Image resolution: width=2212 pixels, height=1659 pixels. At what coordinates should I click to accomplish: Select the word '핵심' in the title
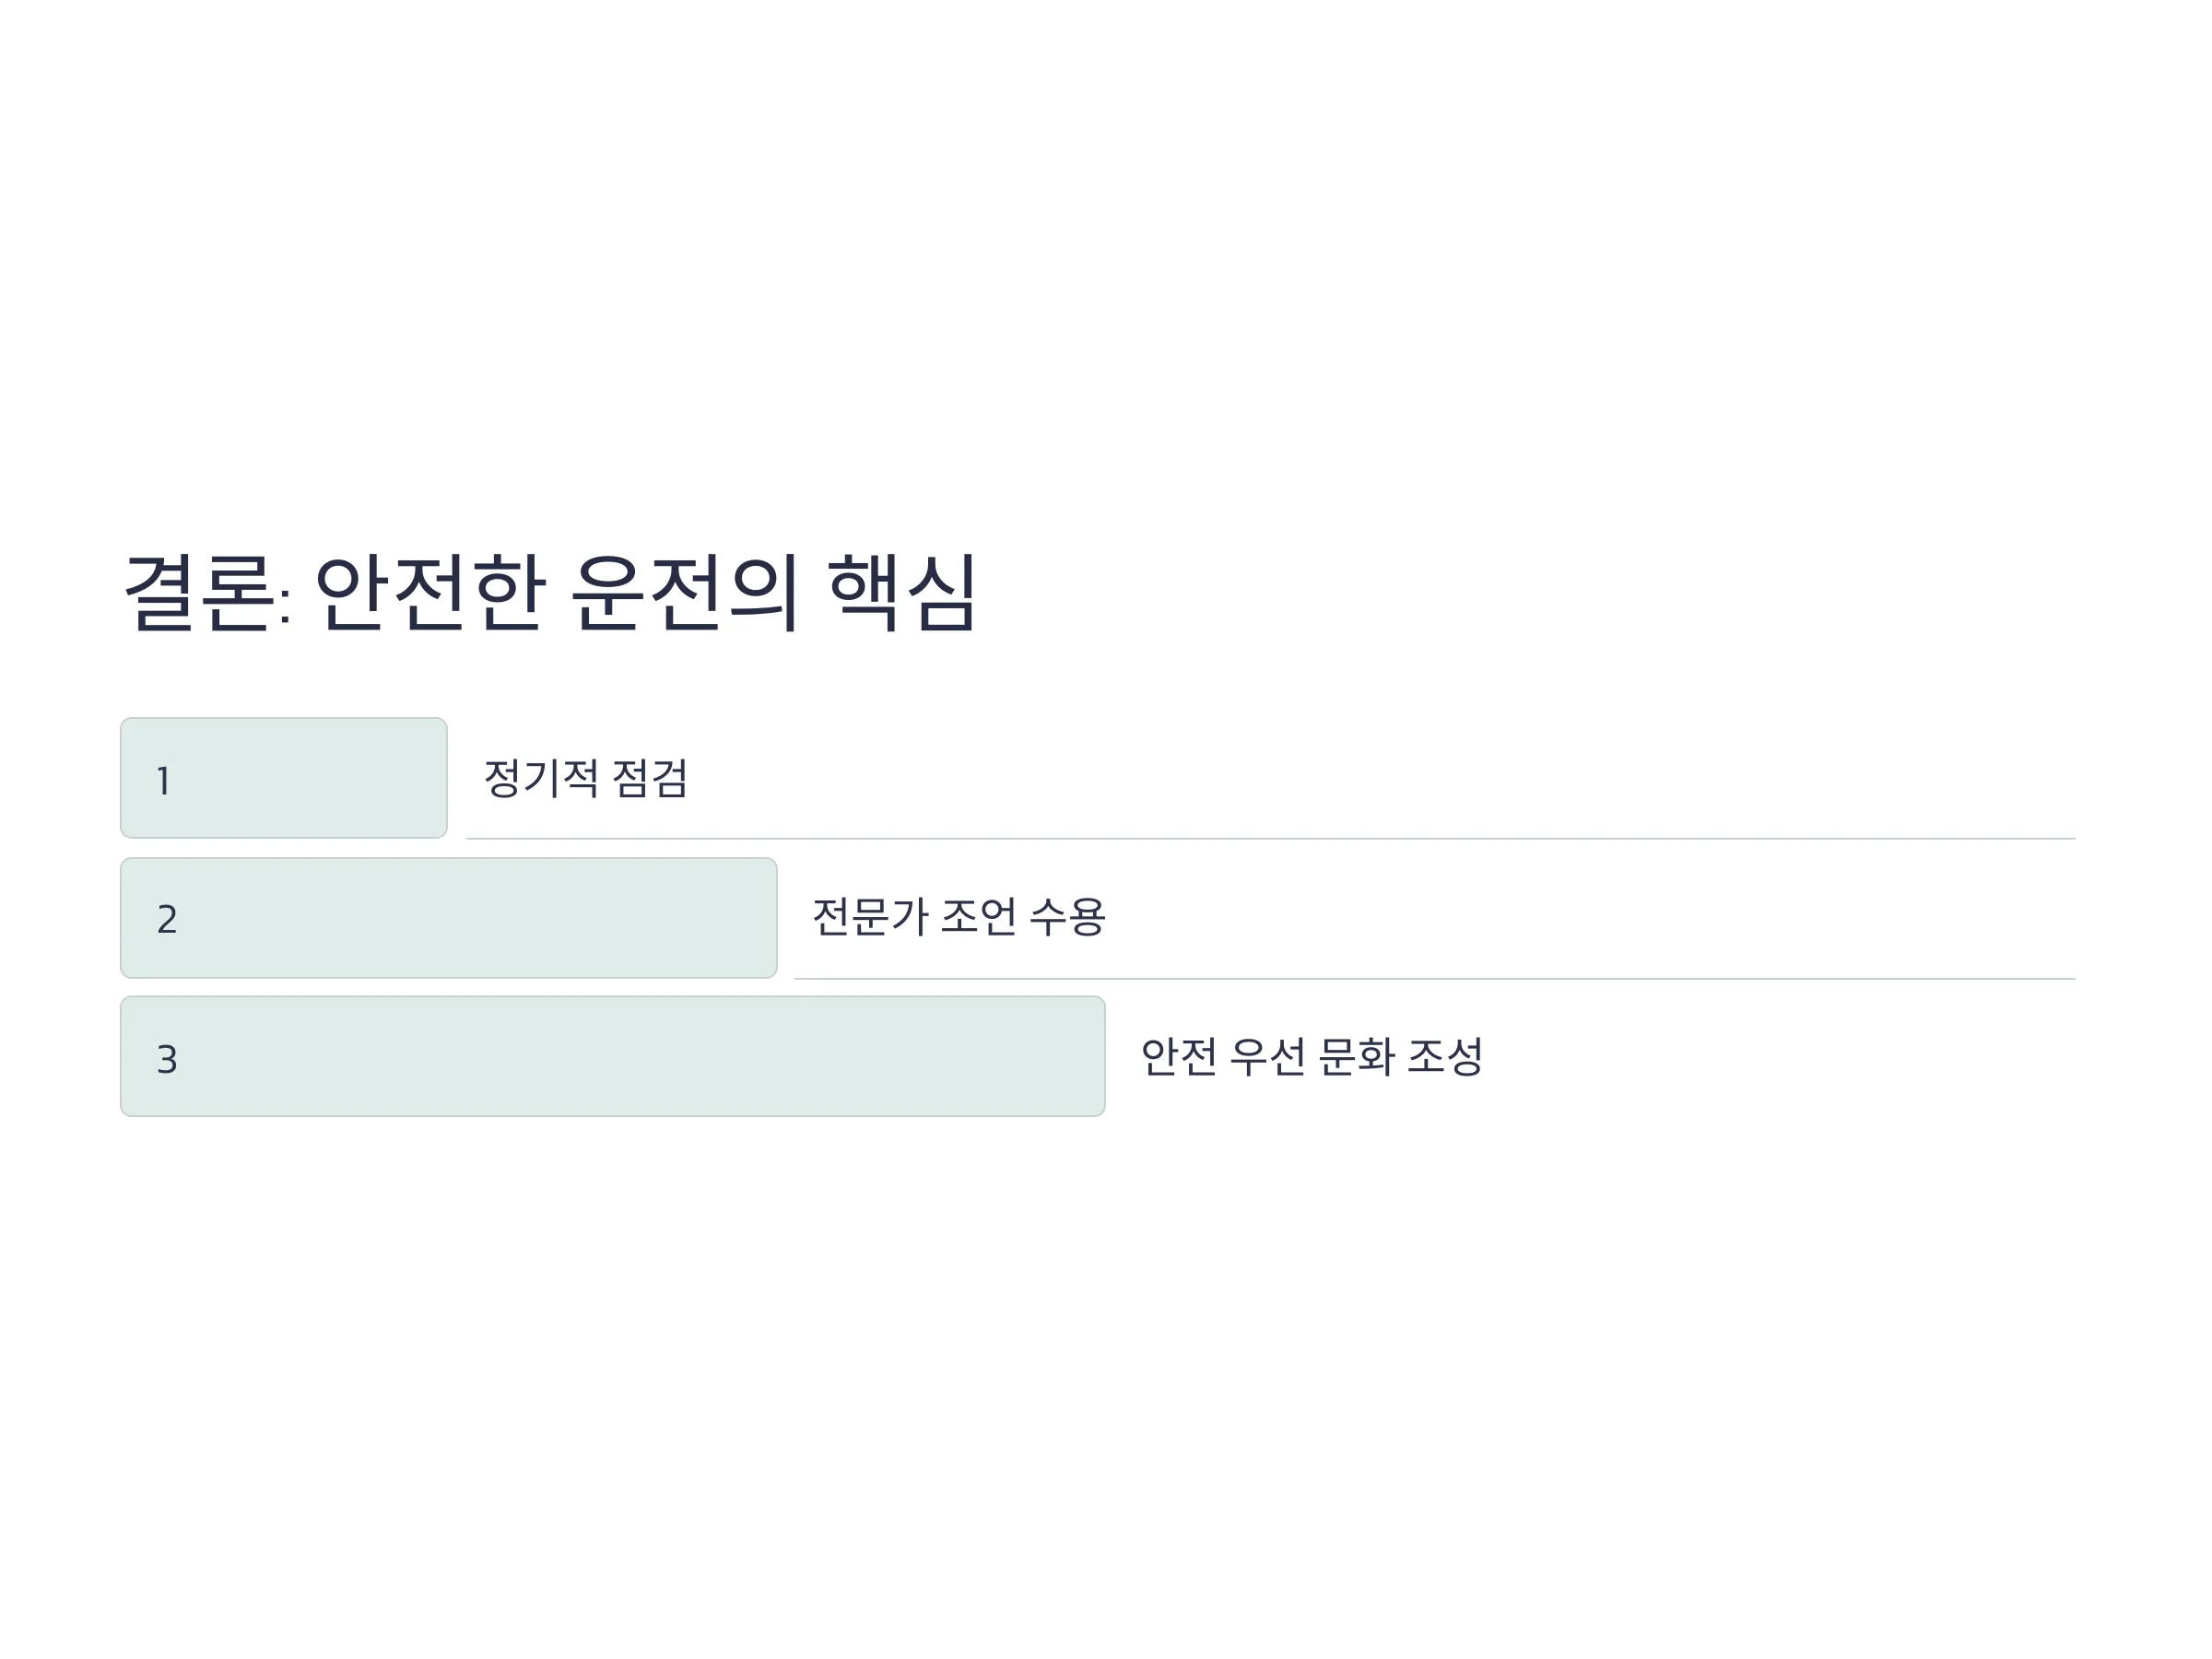tap(901, 592)
